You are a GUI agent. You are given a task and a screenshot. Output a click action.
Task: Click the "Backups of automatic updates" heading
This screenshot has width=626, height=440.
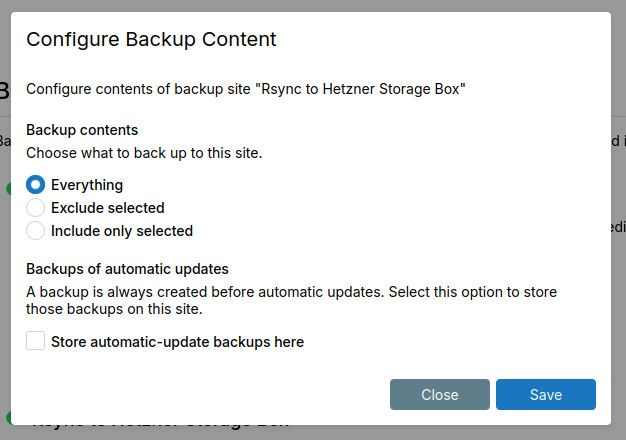(x=127, y=269)
